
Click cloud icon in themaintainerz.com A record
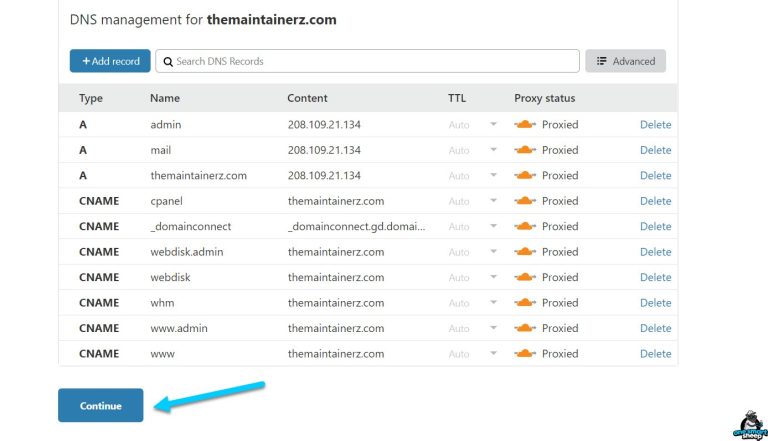pos(525,176)
